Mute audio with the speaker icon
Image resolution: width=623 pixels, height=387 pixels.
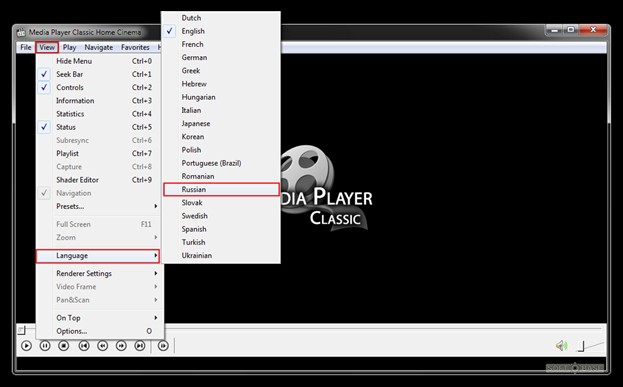(x=561, y=346)
